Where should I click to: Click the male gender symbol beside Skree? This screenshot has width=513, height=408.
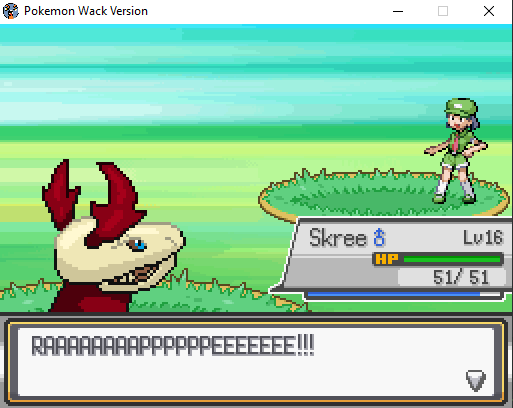click(379, 237)
